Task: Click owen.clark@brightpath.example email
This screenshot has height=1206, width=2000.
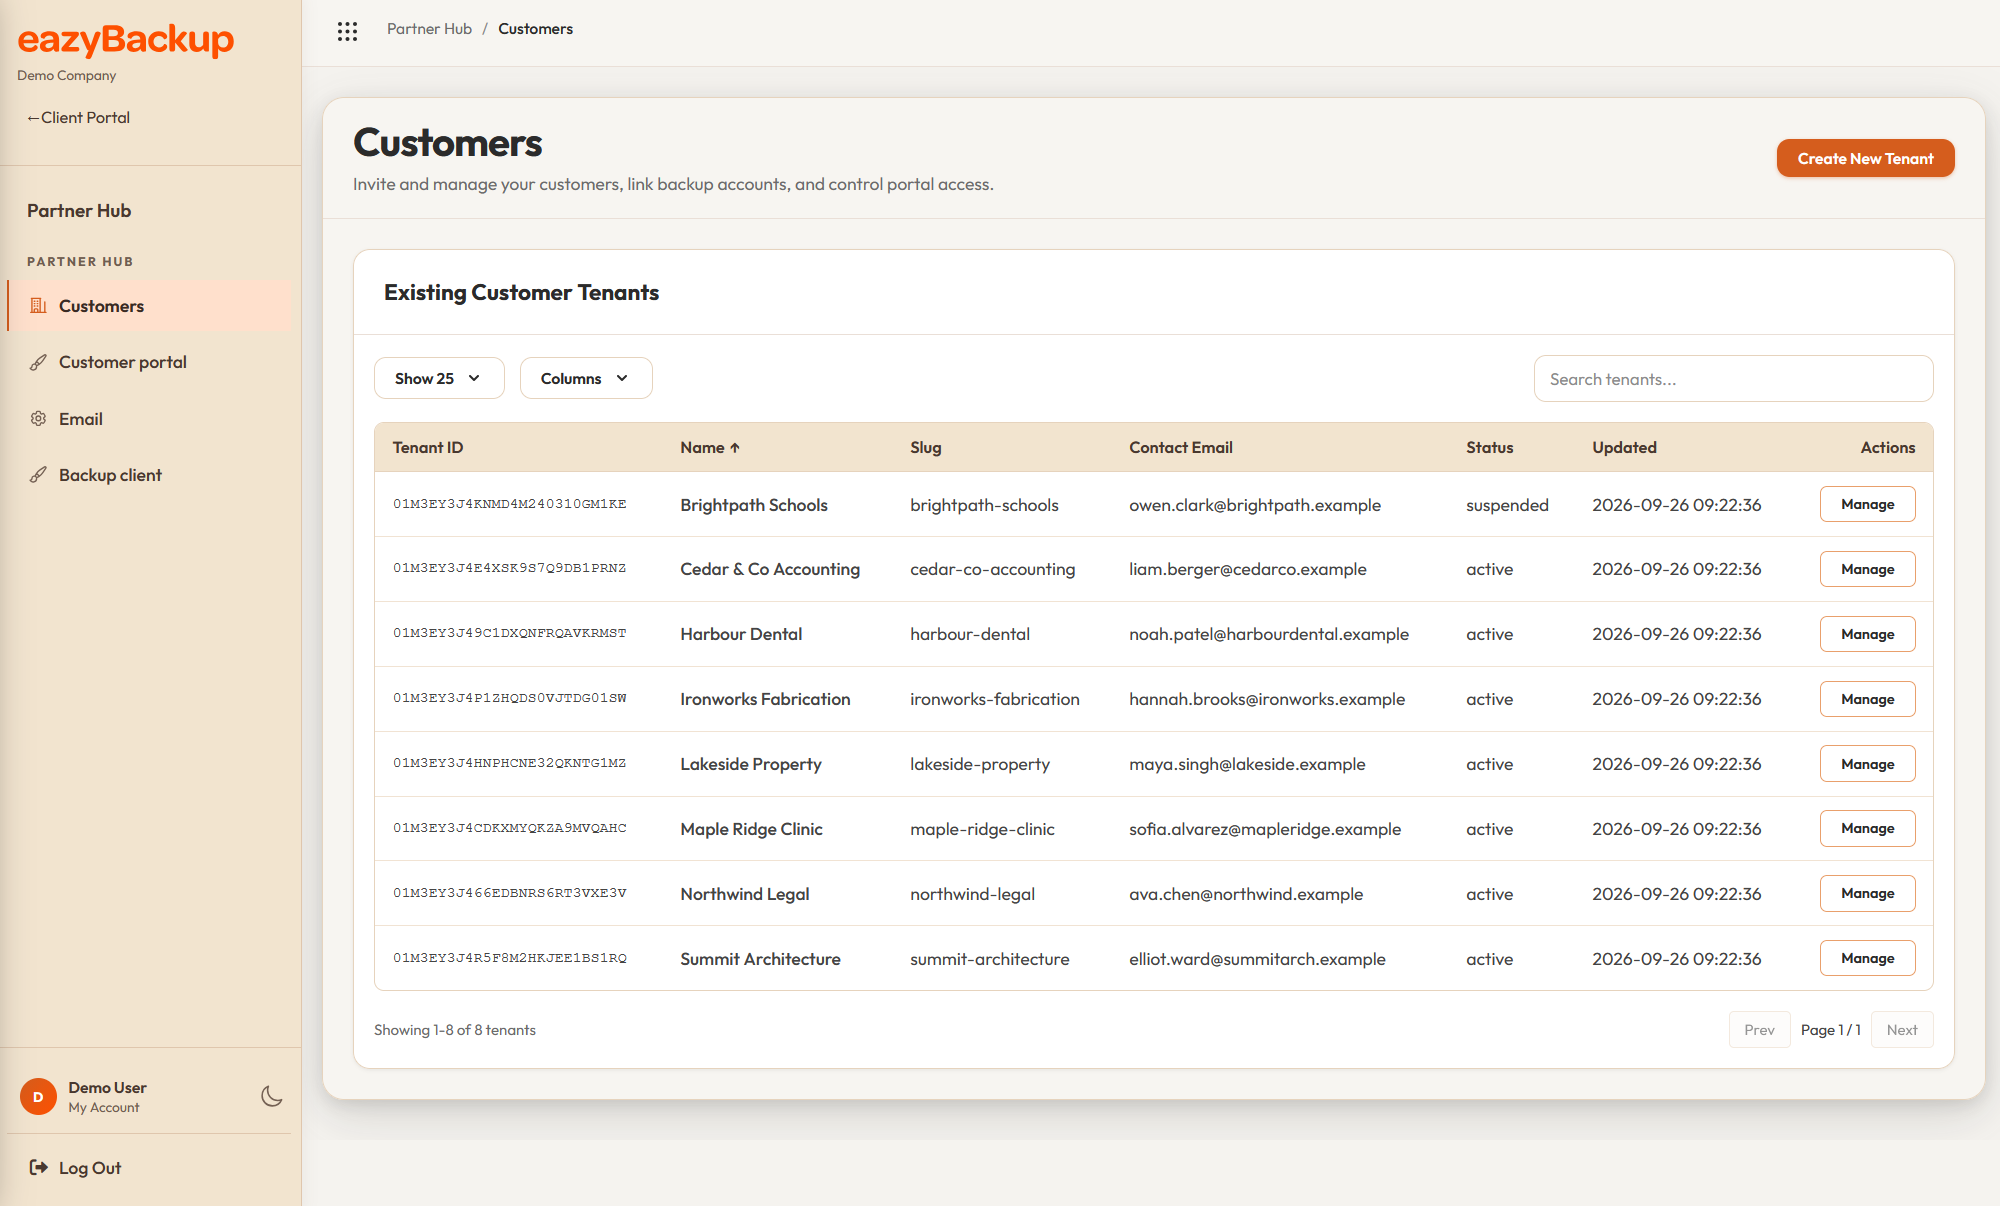Action: (x=1255, y=505)
